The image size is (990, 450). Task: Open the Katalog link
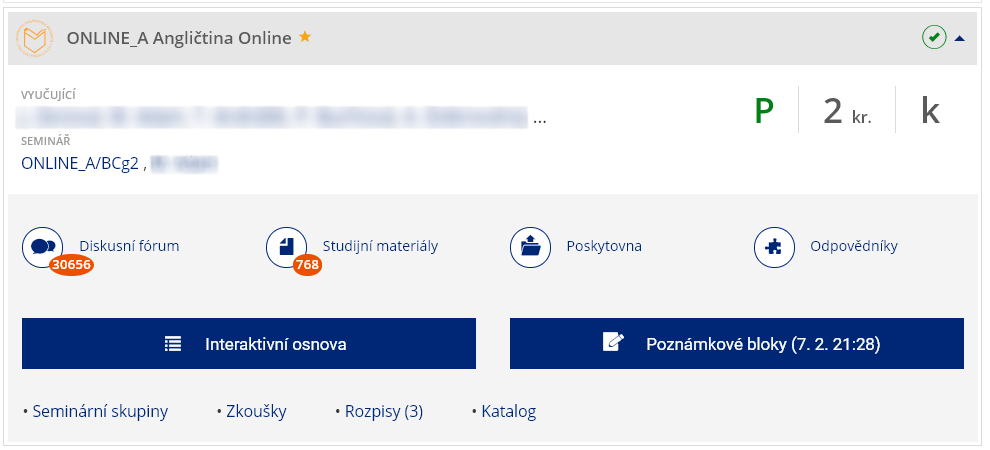pos(508,411)
